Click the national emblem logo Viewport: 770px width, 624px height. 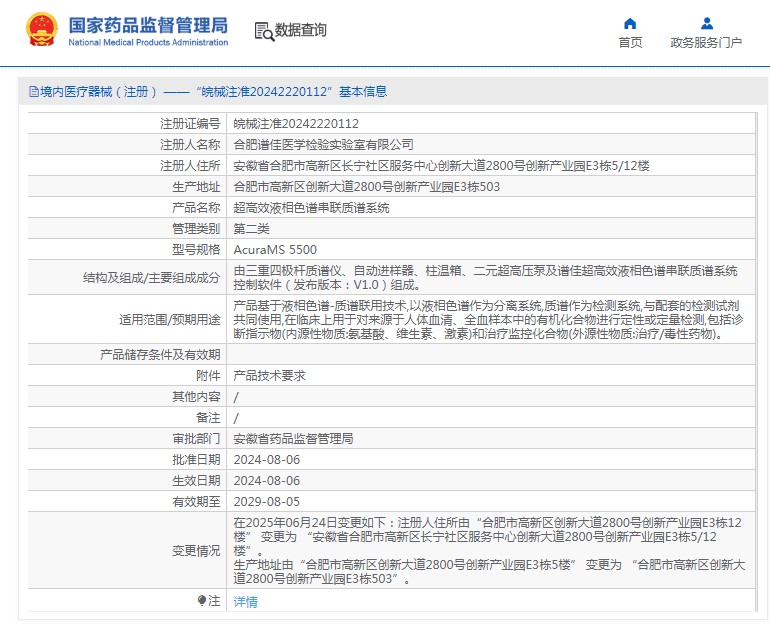42,29
